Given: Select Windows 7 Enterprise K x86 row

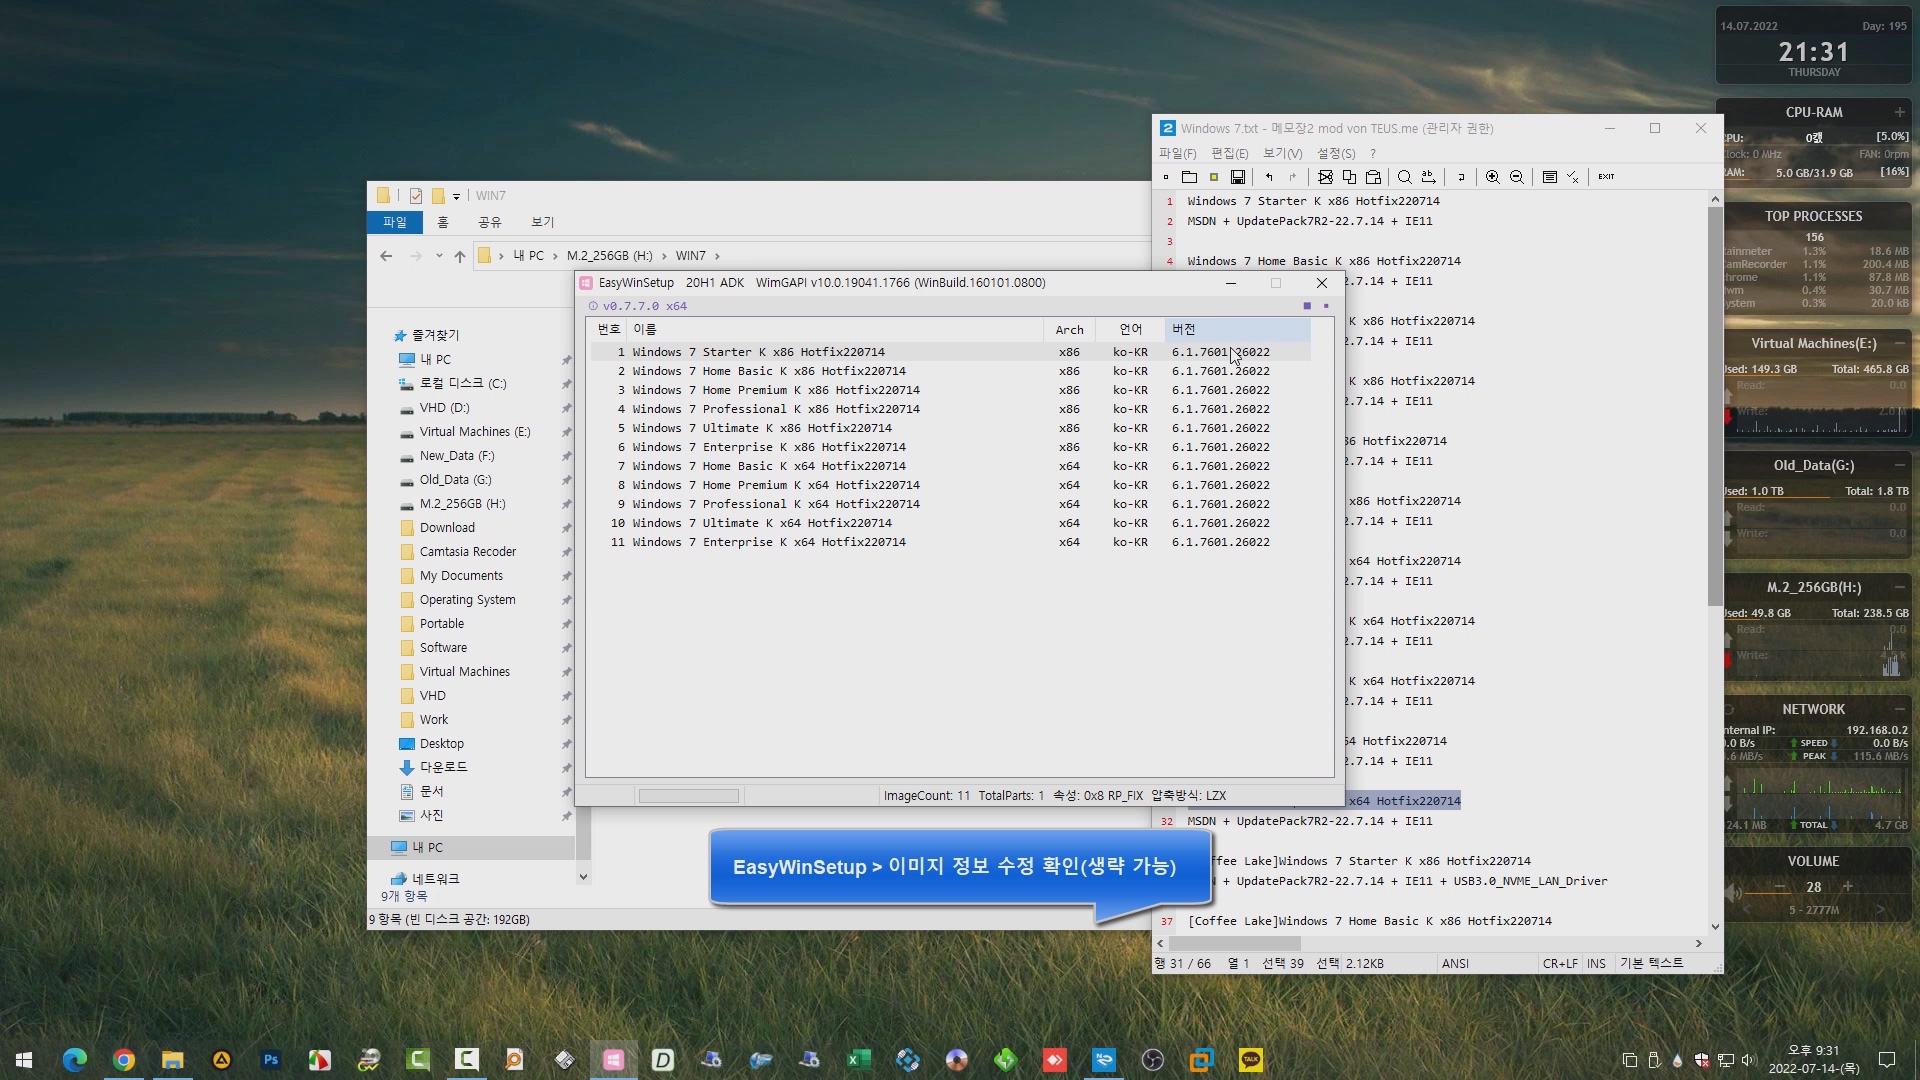Looking at the screenshot, I should point(950,447).
